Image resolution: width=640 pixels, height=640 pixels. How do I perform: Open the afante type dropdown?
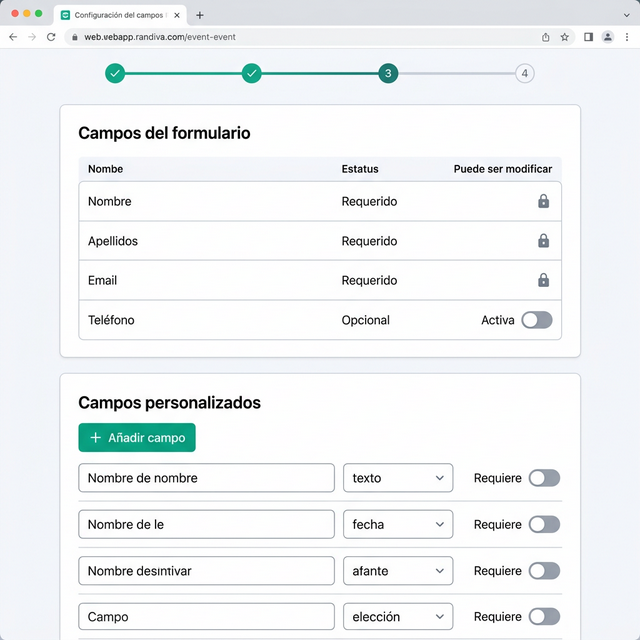point(398,571)
